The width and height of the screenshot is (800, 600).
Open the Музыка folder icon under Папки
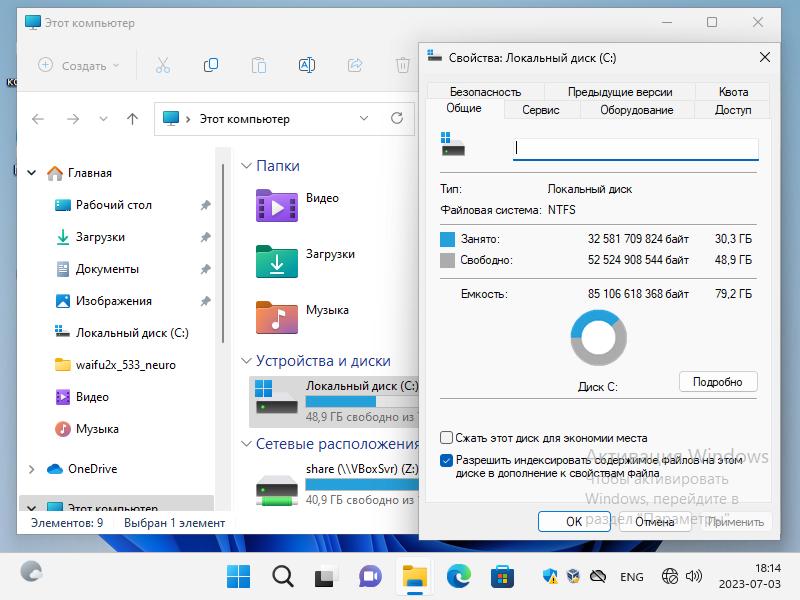coord(277,317)
